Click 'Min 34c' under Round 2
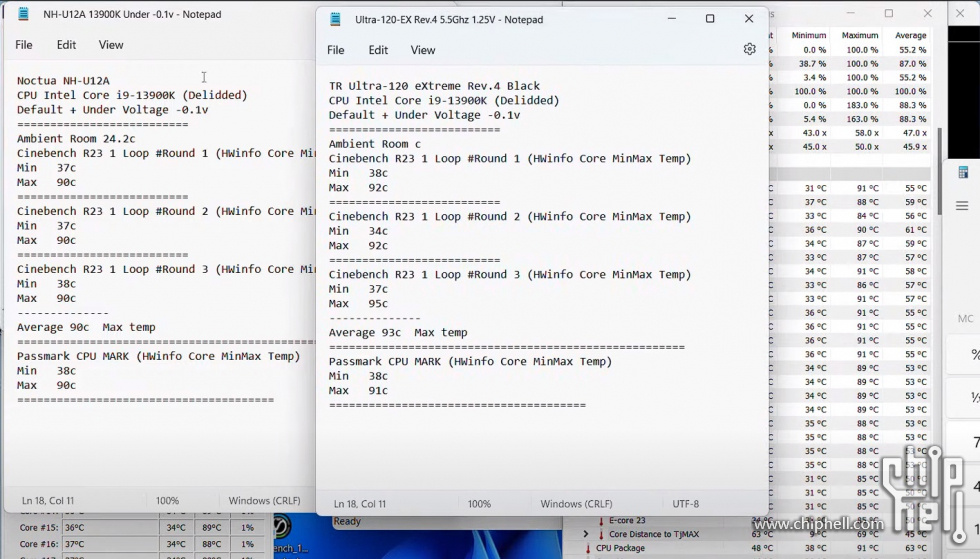Screen dimensions: 980x559 pos(358,231)
